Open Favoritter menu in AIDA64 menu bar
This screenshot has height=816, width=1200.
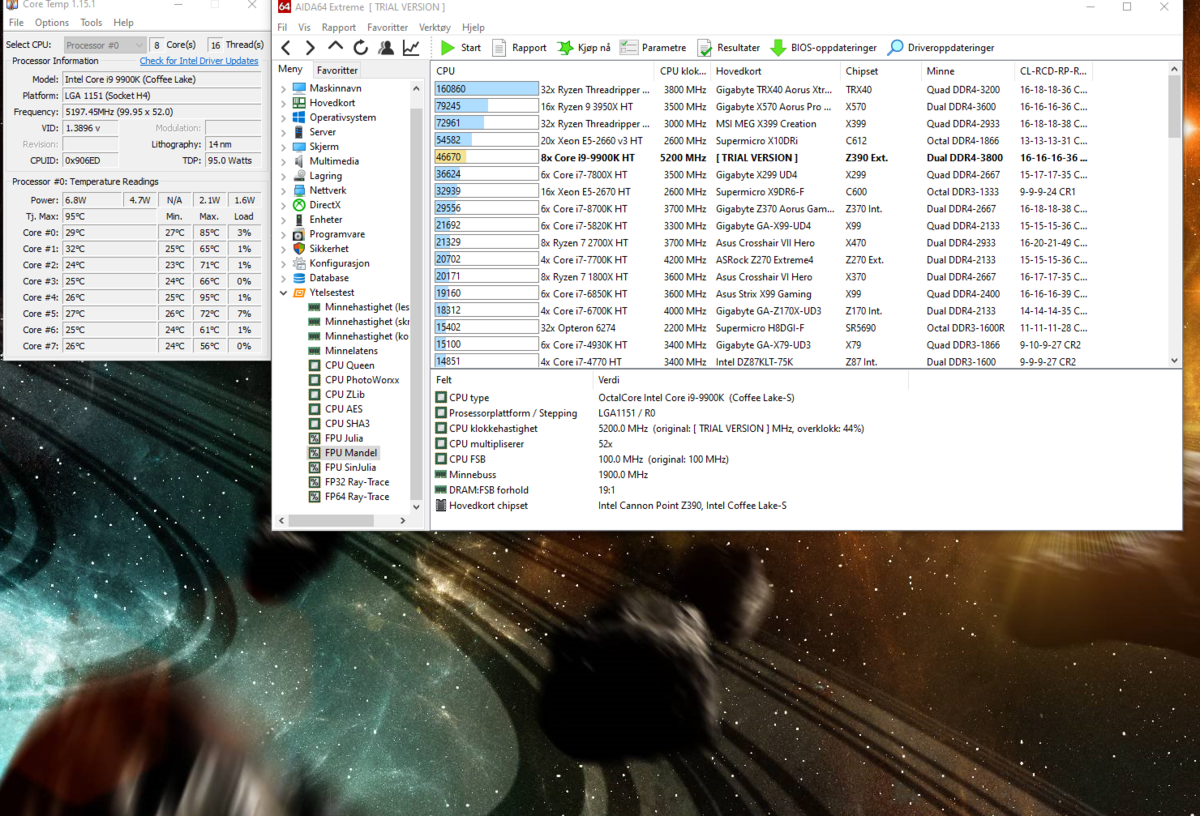388,28
